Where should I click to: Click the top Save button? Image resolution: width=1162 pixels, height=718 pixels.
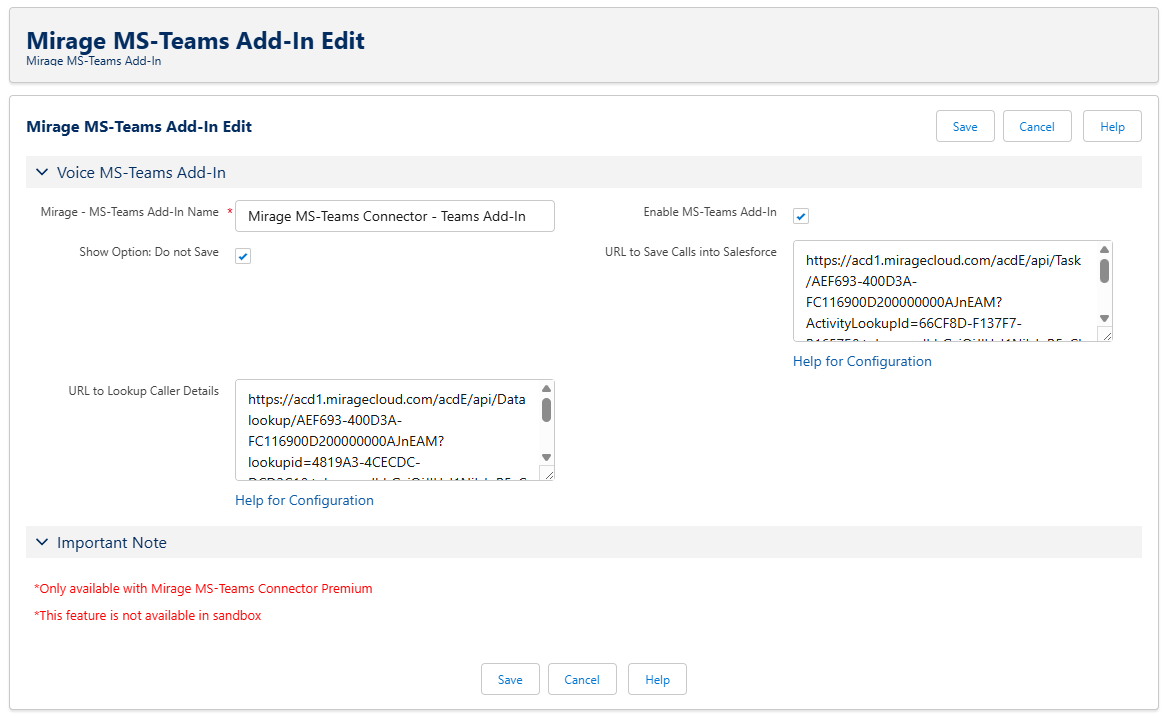(965, 126)
